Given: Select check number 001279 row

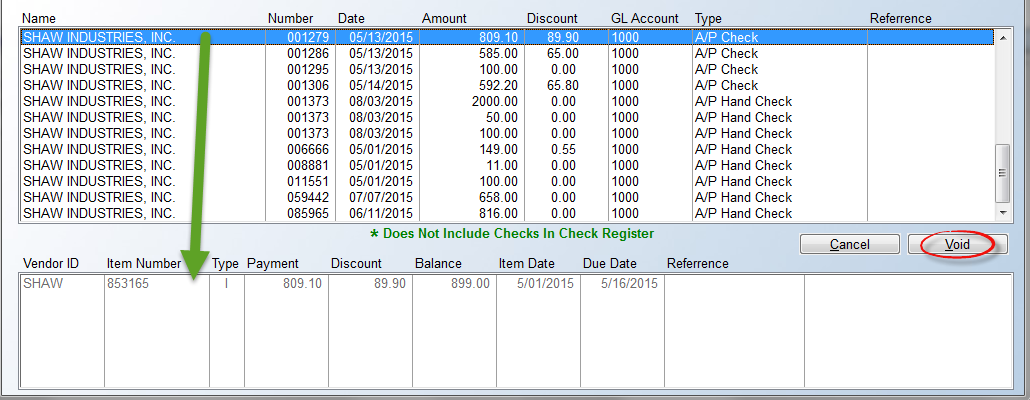Looking at the screenshot, I should point(507,37).
